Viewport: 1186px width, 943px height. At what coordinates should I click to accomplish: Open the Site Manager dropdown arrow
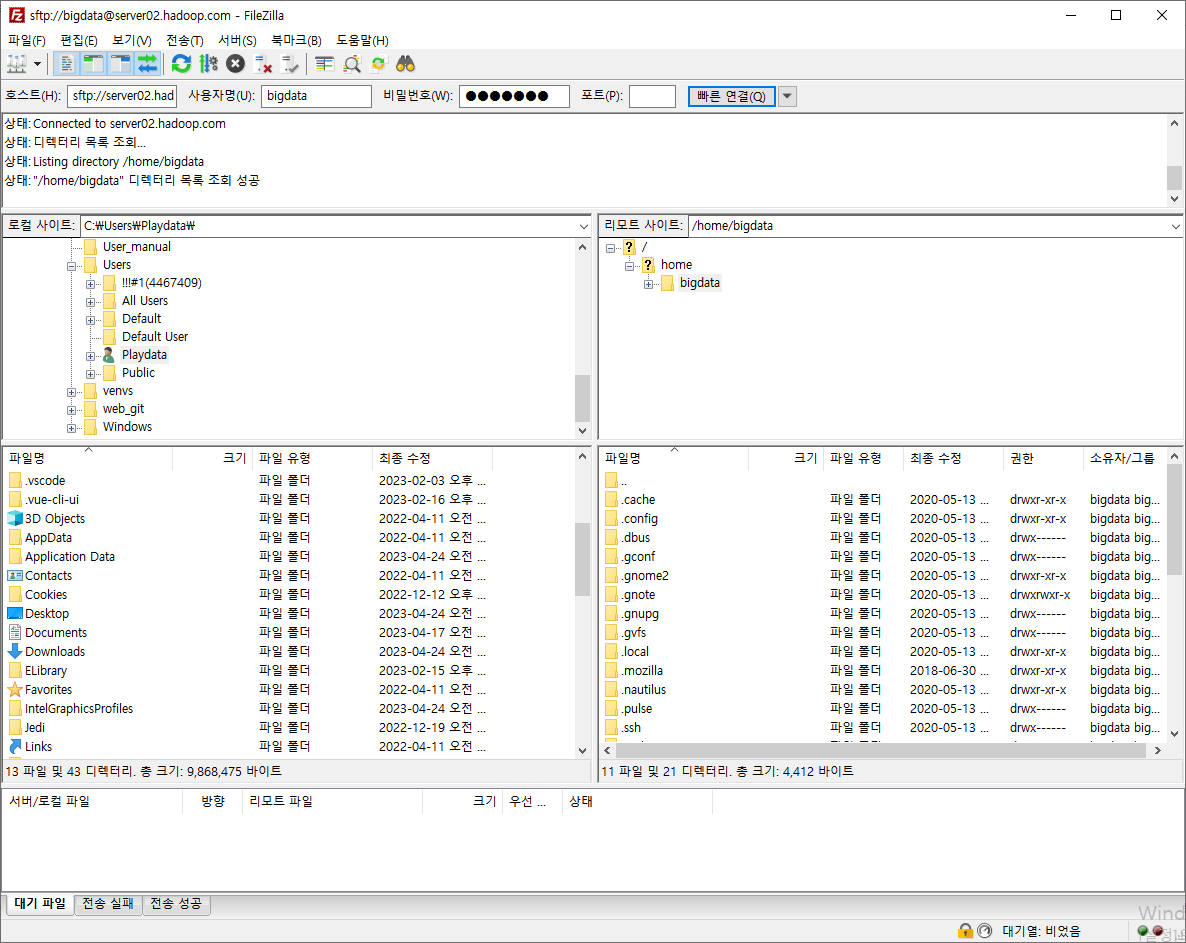pos(37,64)
